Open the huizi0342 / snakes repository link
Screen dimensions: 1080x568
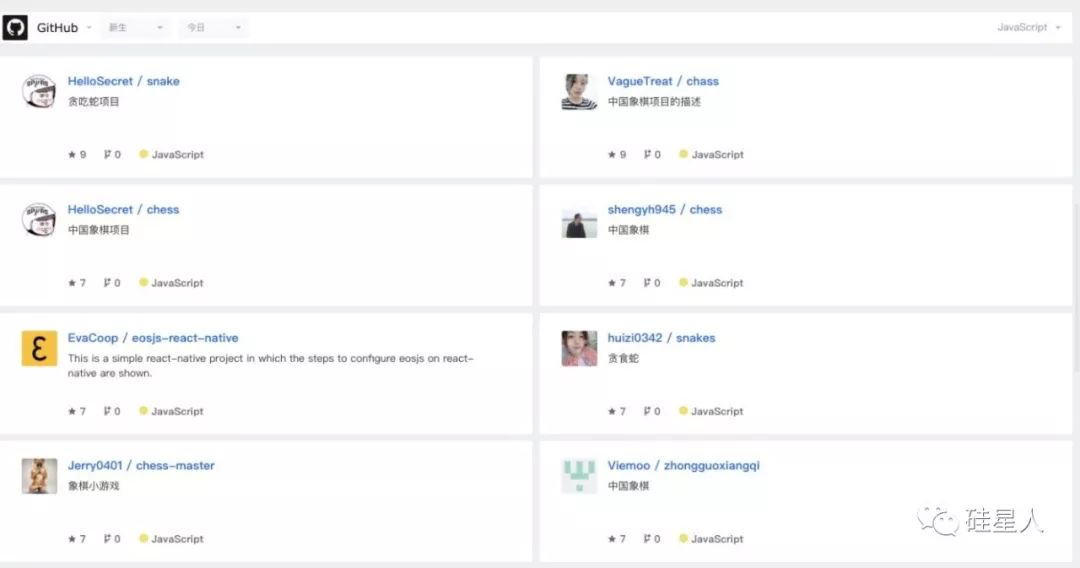661,338
